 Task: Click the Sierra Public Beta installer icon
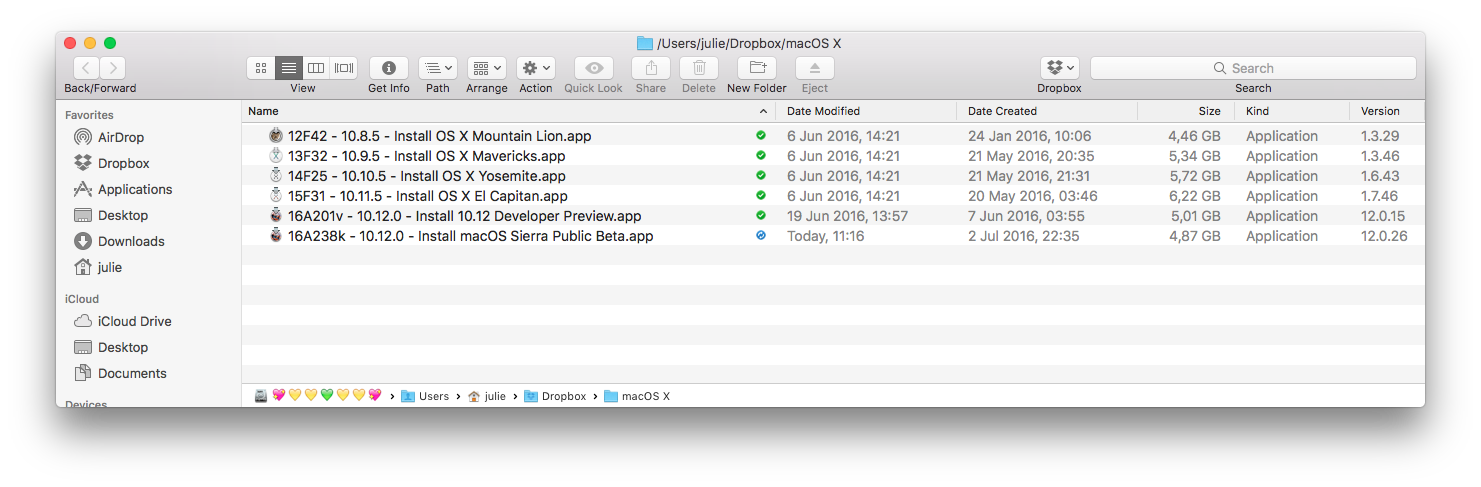[276, 235]
